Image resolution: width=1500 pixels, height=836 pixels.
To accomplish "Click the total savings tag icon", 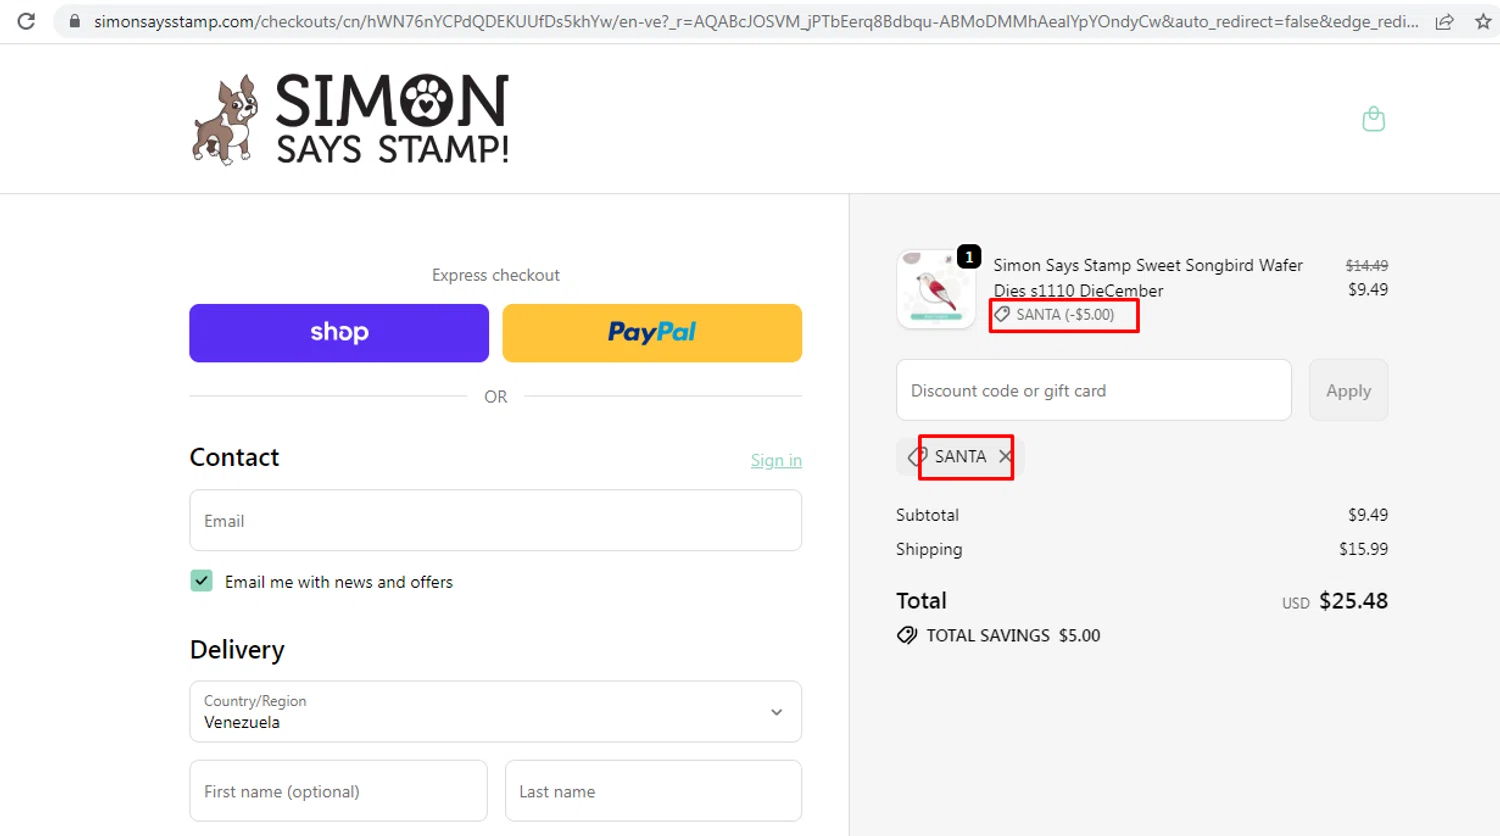I will click(x=907, y=635).
